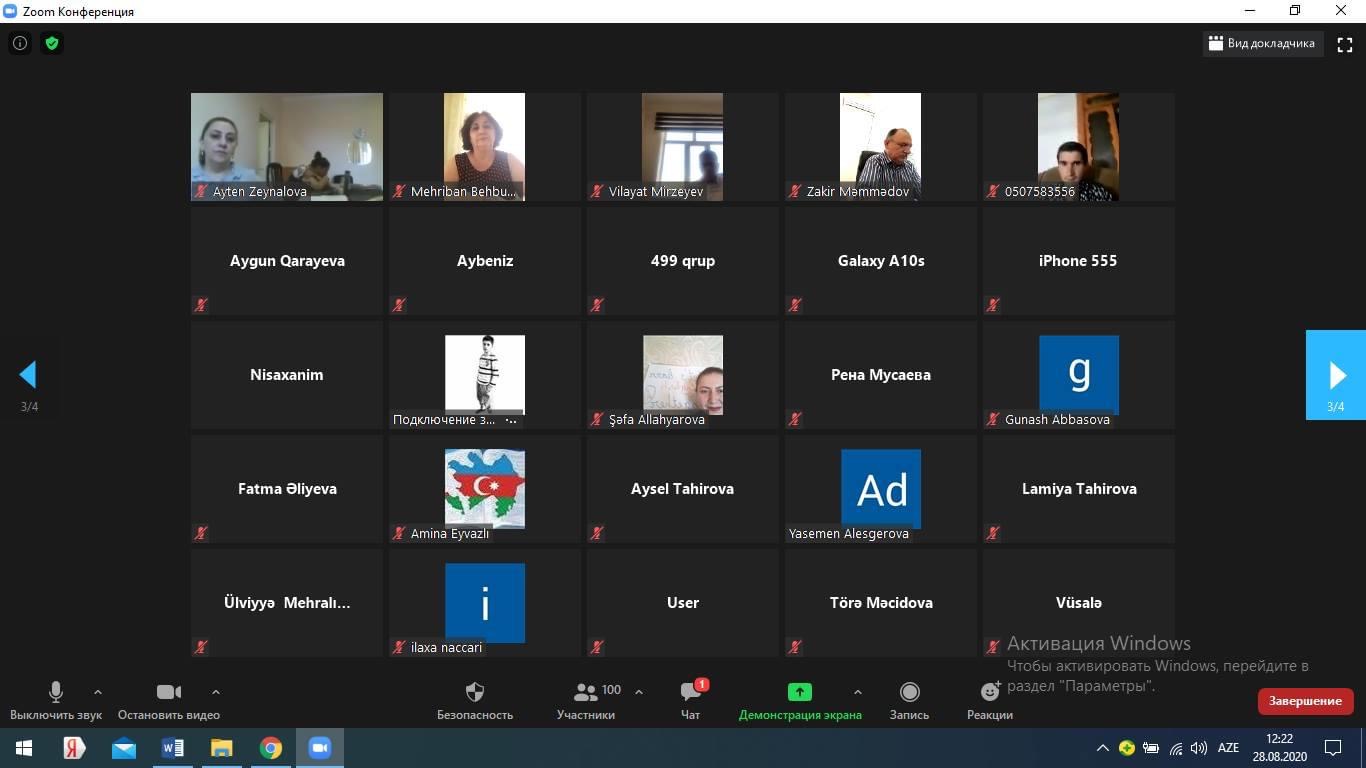Viewport: 1366px width, 768px height.
Task: Click Подключение з... participant tile
Action: point(485,375)
